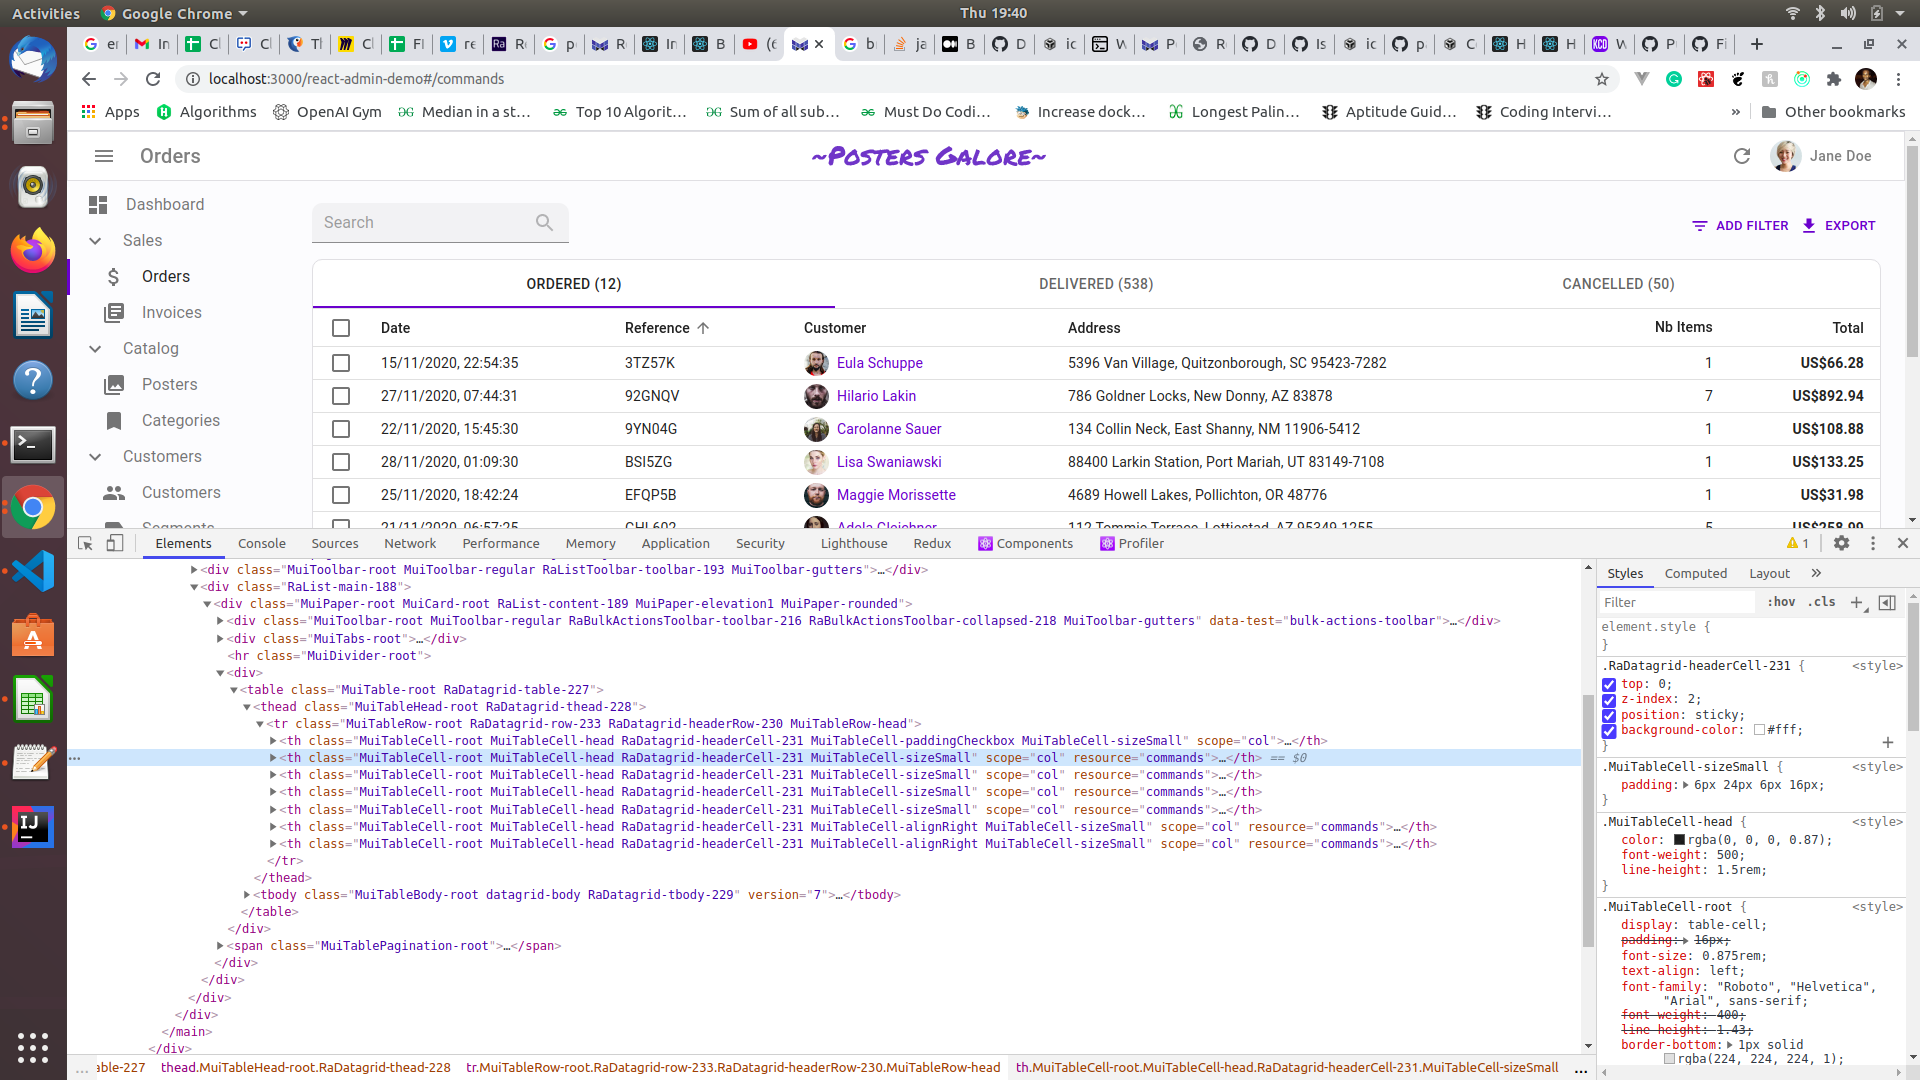Click the hamburger menu beside Orders title
Image resolution: width=1920 pixels, height=1080 pixels.
pyautogui.click(x=103, y=156)
